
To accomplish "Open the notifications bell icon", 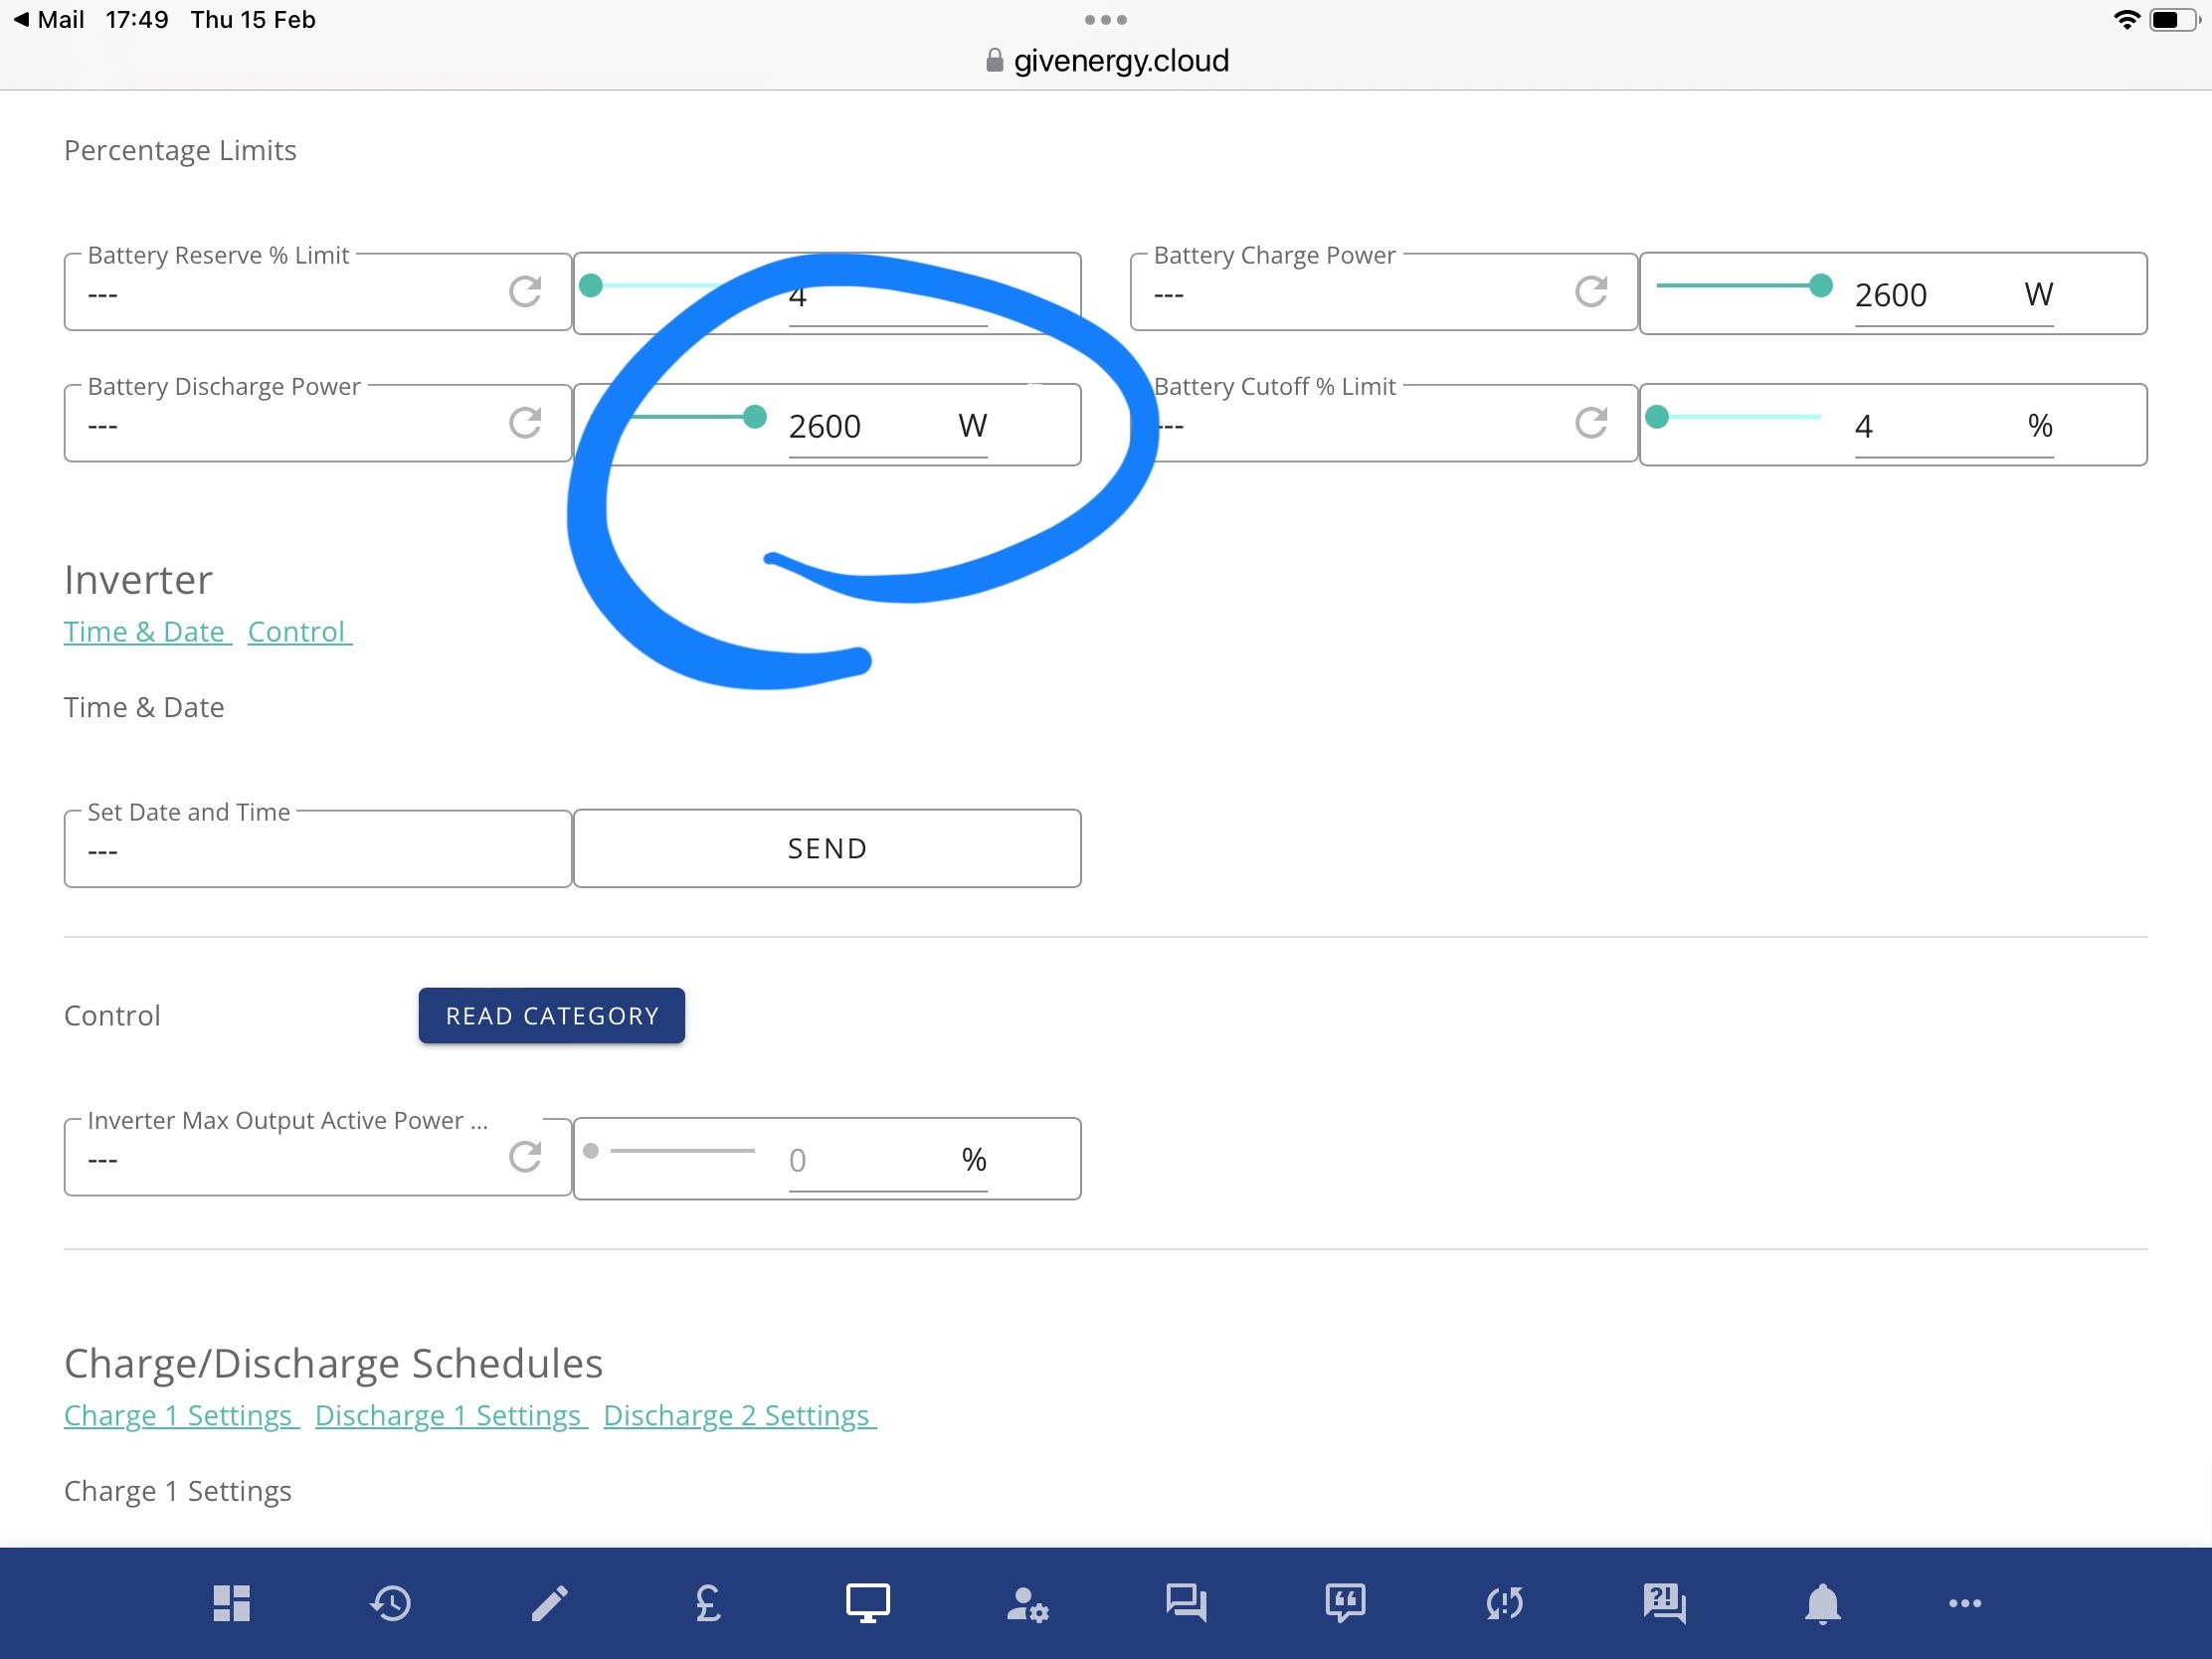I will pos(1823,1603).
